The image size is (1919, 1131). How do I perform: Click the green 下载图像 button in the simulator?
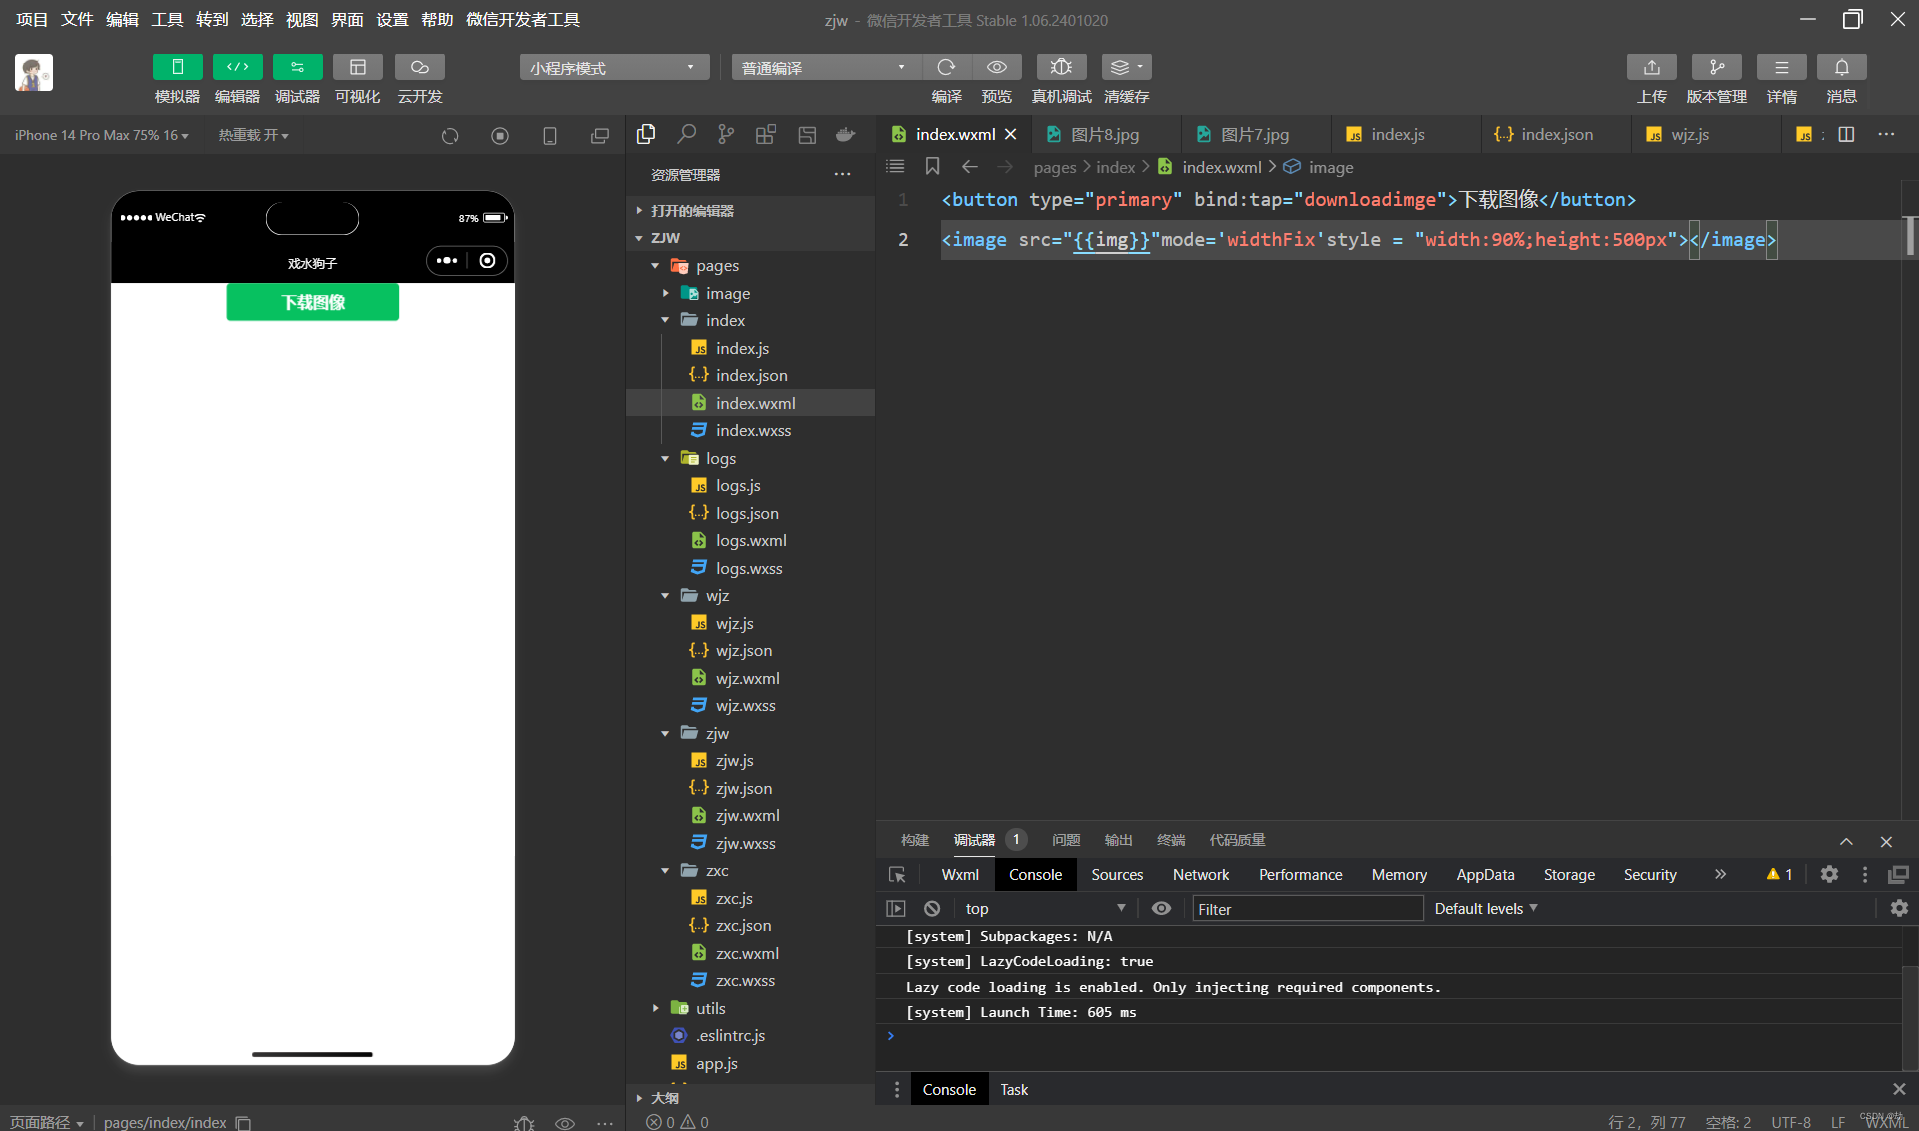(313, 302)
